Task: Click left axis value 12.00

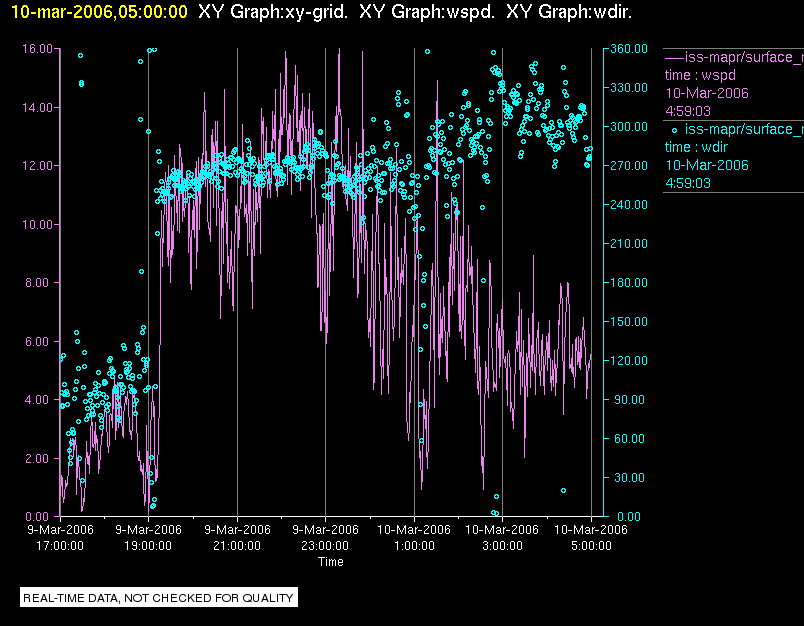Action: pyautogui.click(x=37, y=166)
